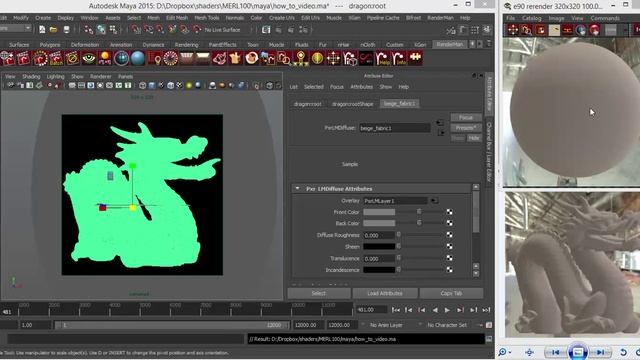The height and width of the screenshot is (360, 640).
Task: Click the Save Scene disk icon
Action: (66, 30)
